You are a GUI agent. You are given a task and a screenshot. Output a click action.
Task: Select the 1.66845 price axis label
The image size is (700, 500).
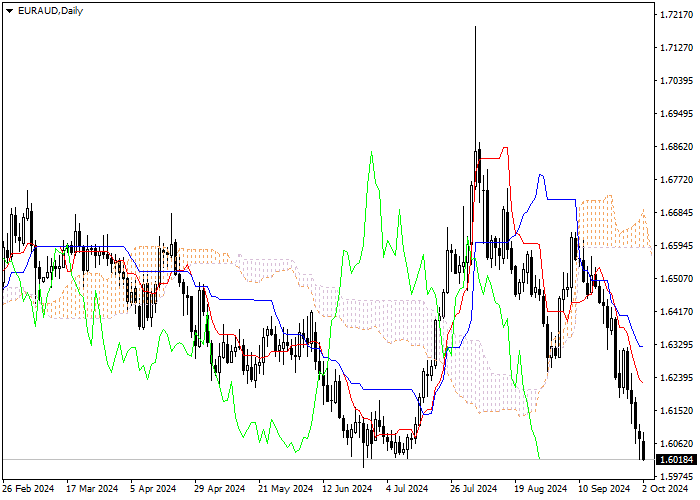click(676, 213)
